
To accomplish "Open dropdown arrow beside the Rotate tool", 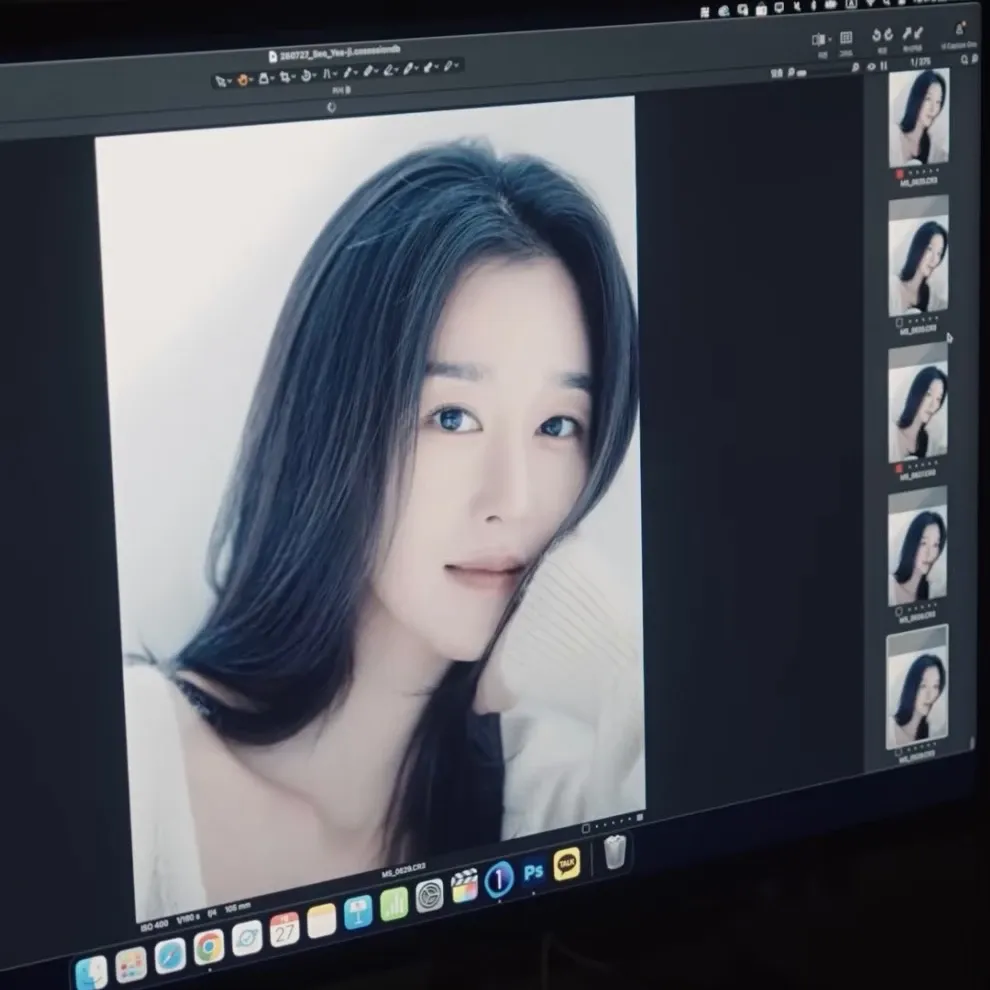I will click(x=314, y=75).
